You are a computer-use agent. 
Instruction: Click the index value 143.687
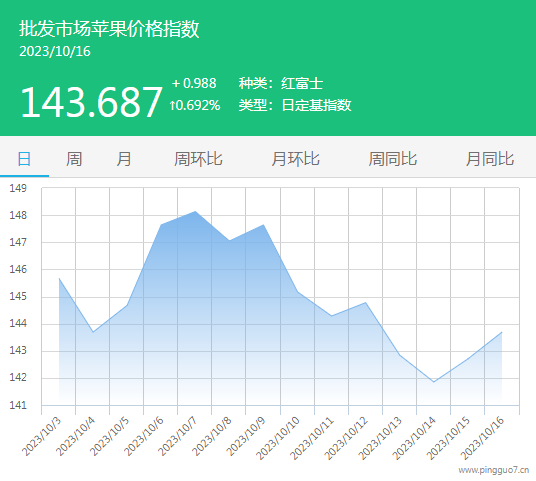[91, 102]
